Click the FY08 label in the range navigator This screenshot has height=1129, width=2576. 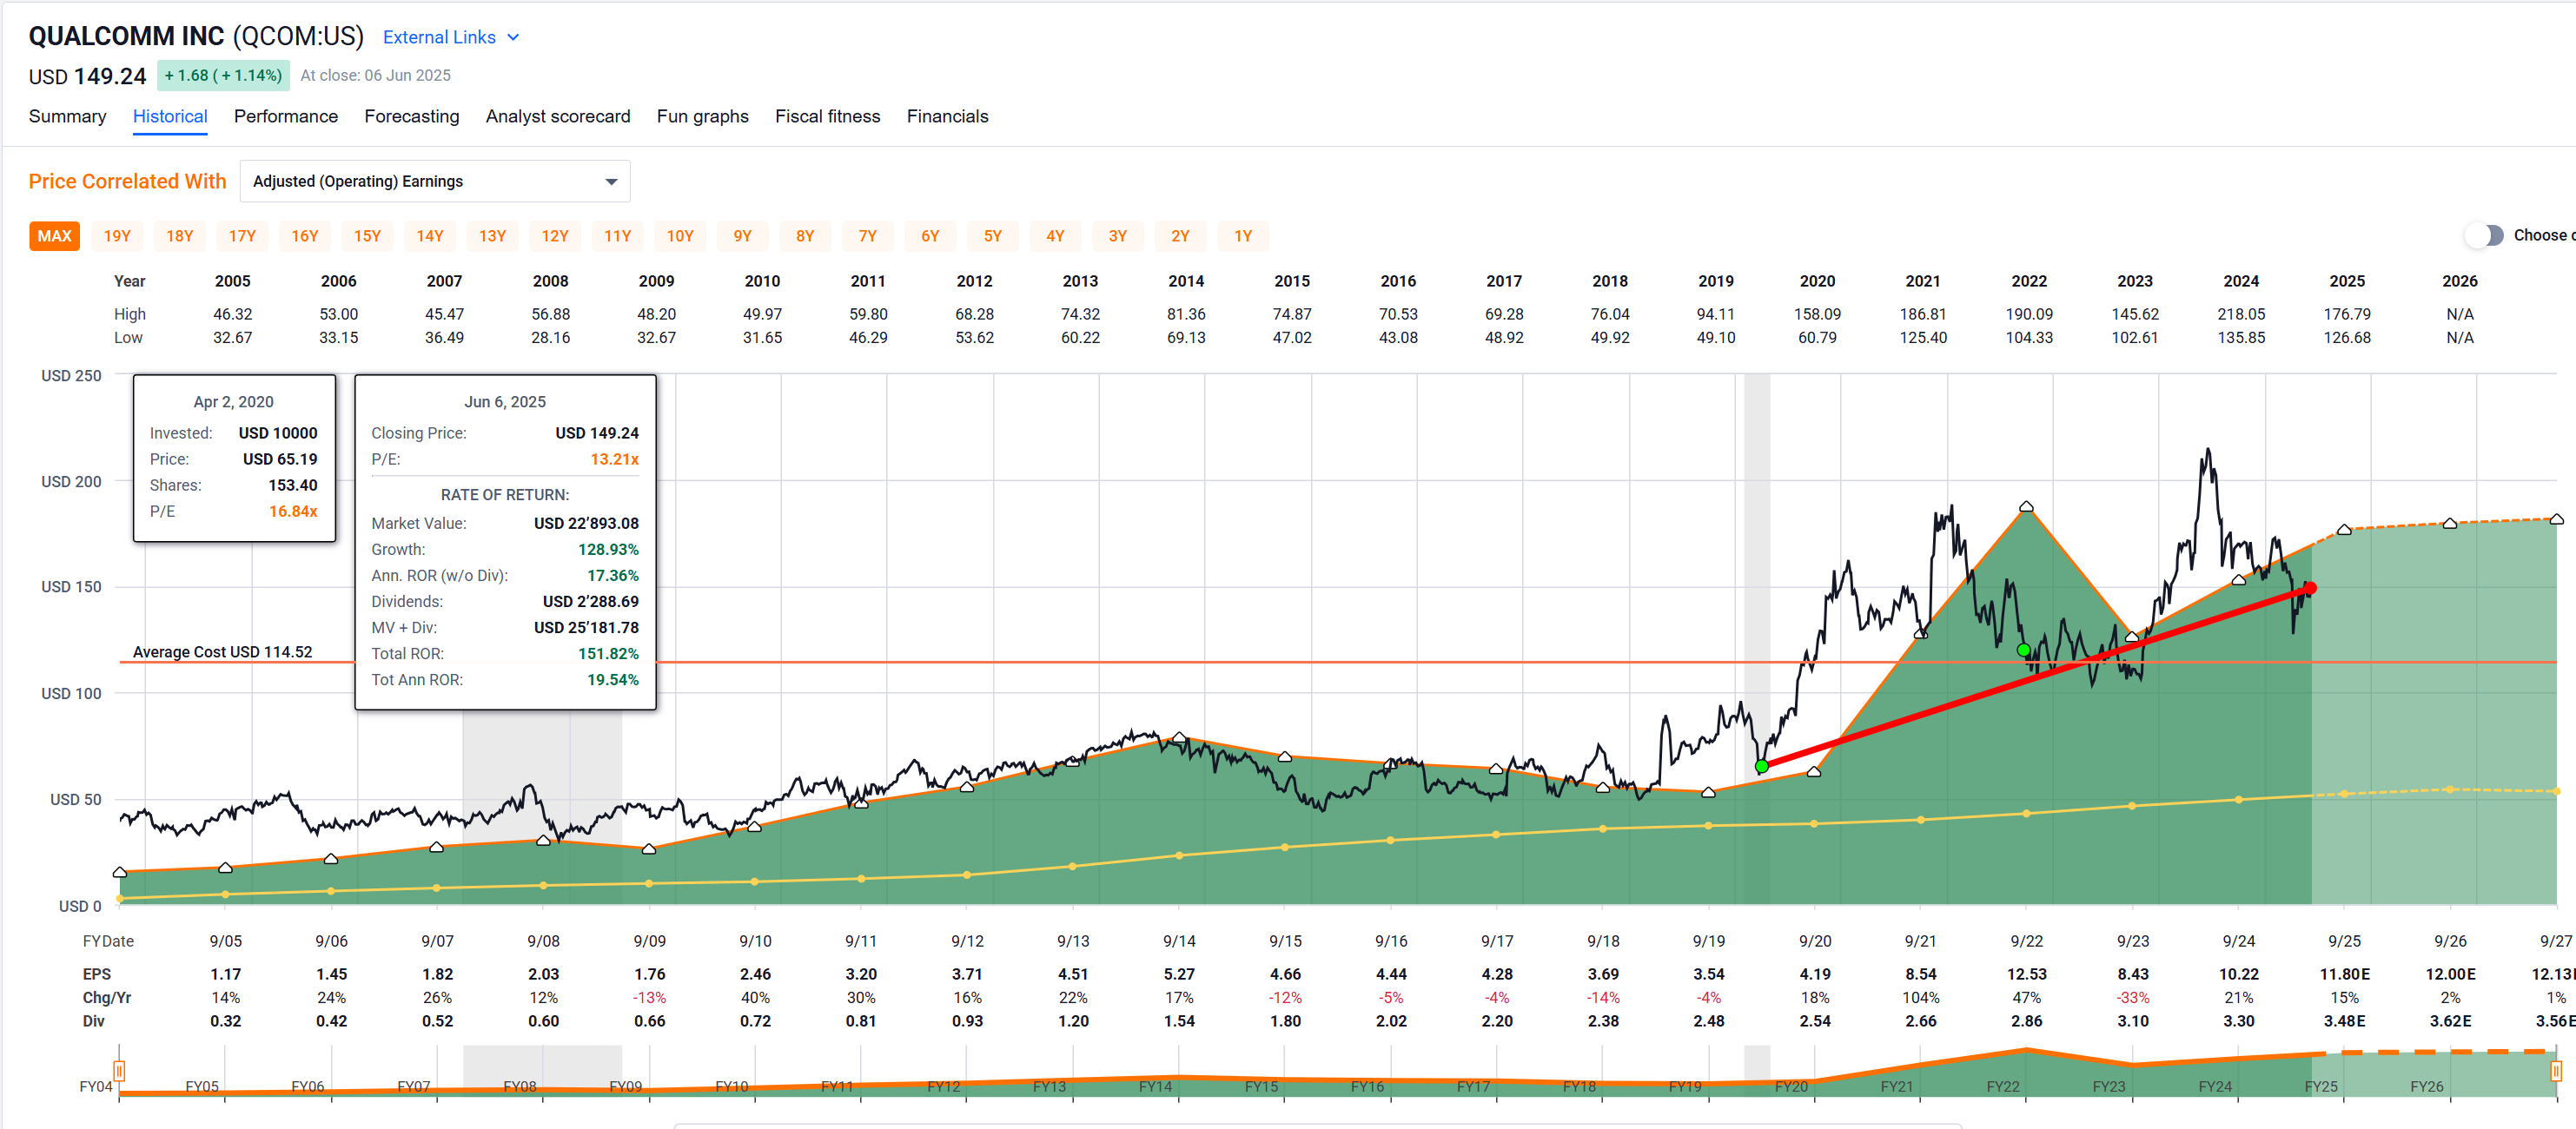(x=519, y=1087)
